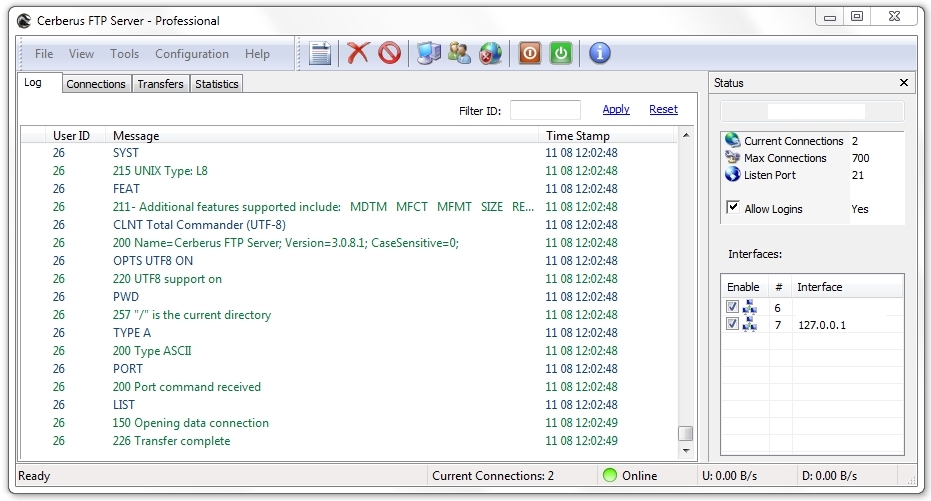Switch to the Connections tab
The image size is (931, 501).
pos(96,84)
